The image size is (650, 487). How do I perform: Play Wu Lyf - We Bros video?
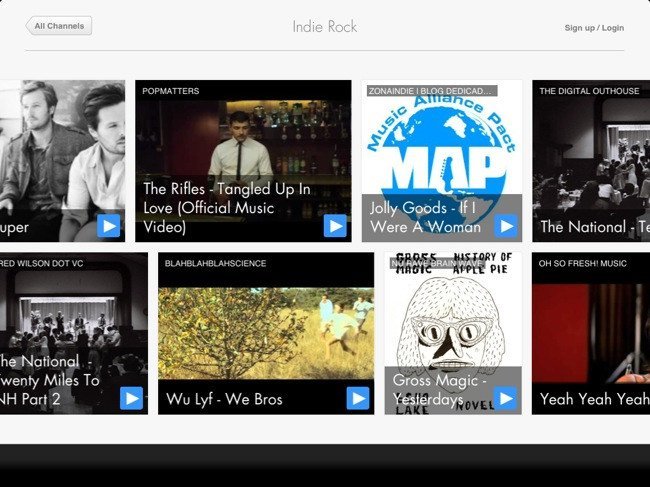pyautogui.click(x=358, y=398)
